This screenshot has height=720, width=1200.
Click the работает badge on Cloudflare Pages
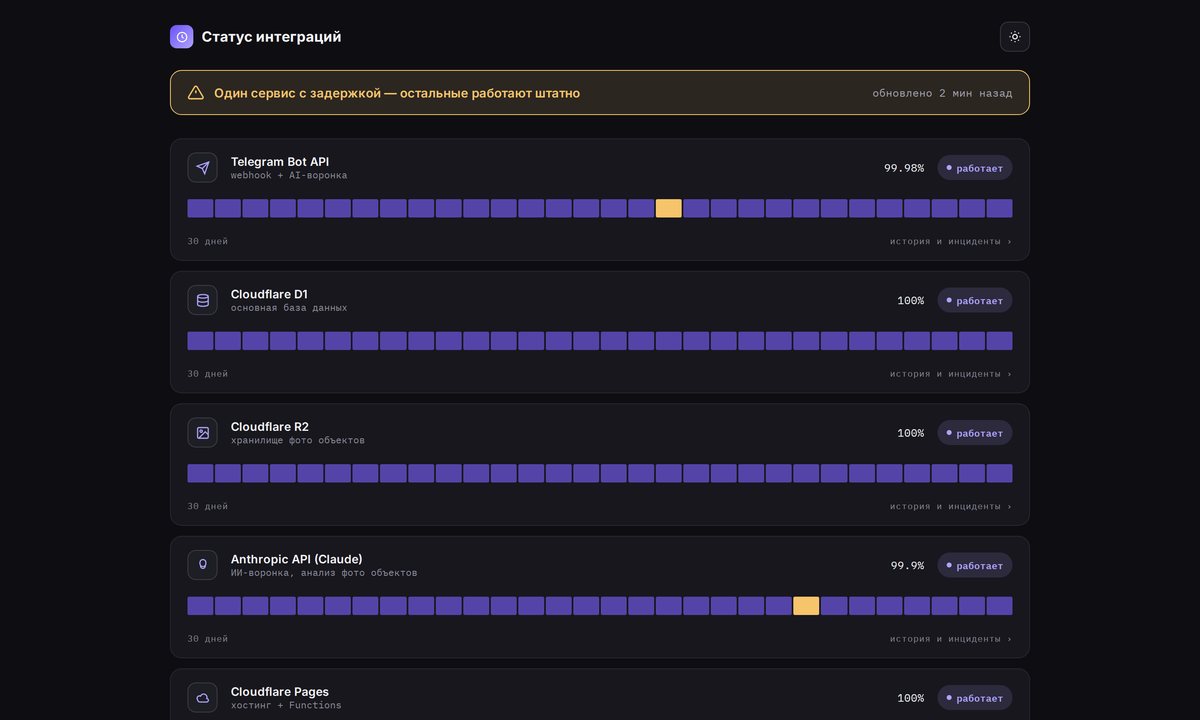coord(975,698)
